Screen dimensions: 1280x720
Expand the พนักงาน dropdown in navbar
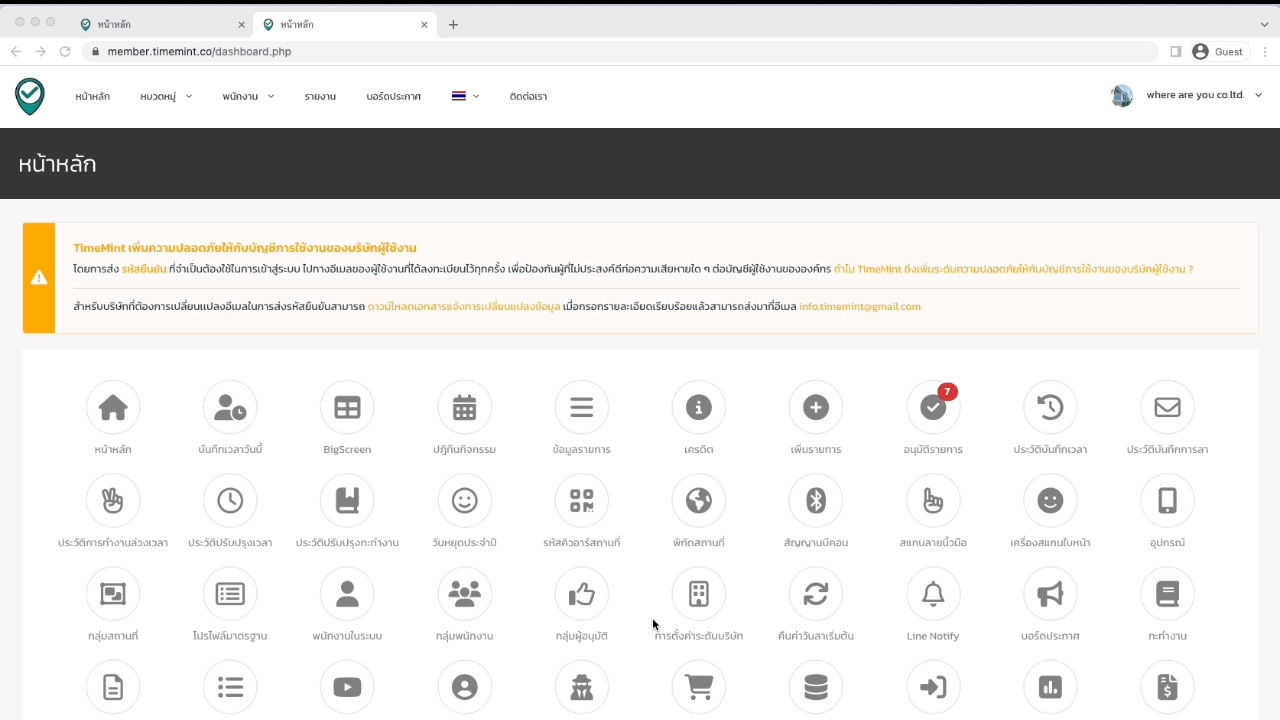248,97
